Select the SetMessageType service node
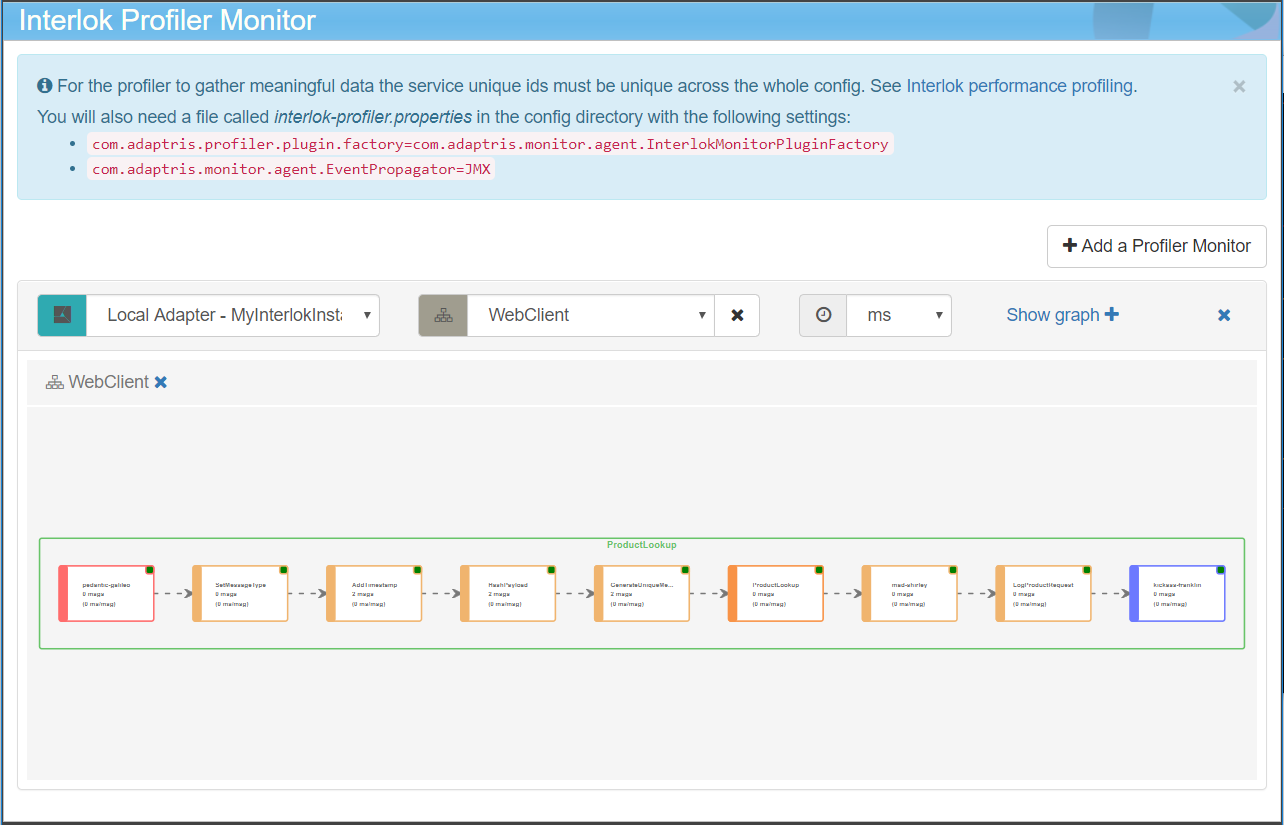The width and height of the screenshot is (1284, 825). coord(240,594)
